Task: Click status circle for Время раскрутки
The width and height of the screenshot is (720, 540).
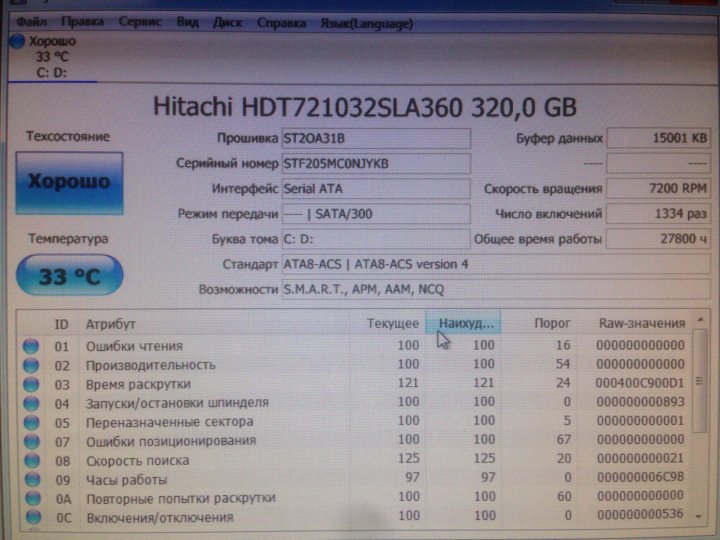Action: click(x=31, y=384)
